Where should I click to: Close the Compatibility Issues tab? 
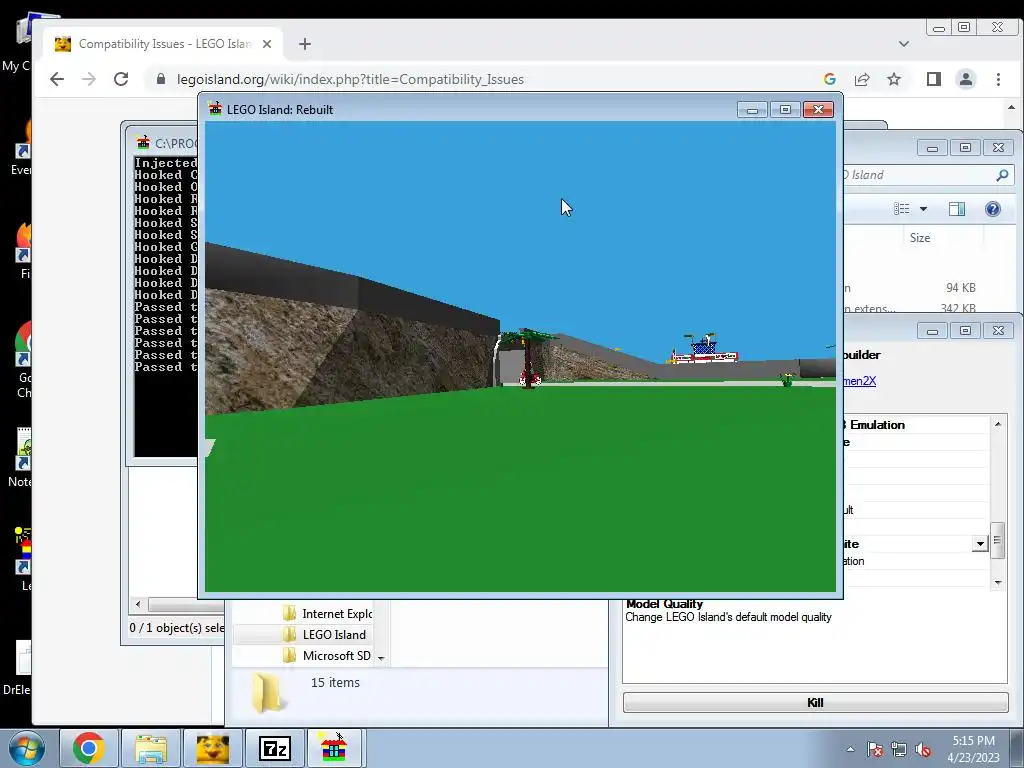(266, 44)
